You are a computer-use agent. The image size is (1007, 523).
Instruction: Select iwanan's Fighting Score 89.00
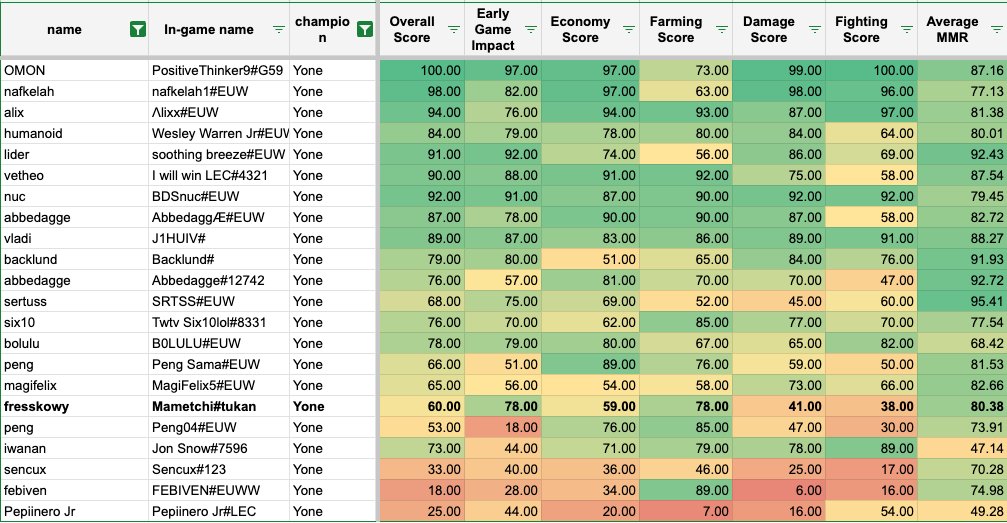871,448
